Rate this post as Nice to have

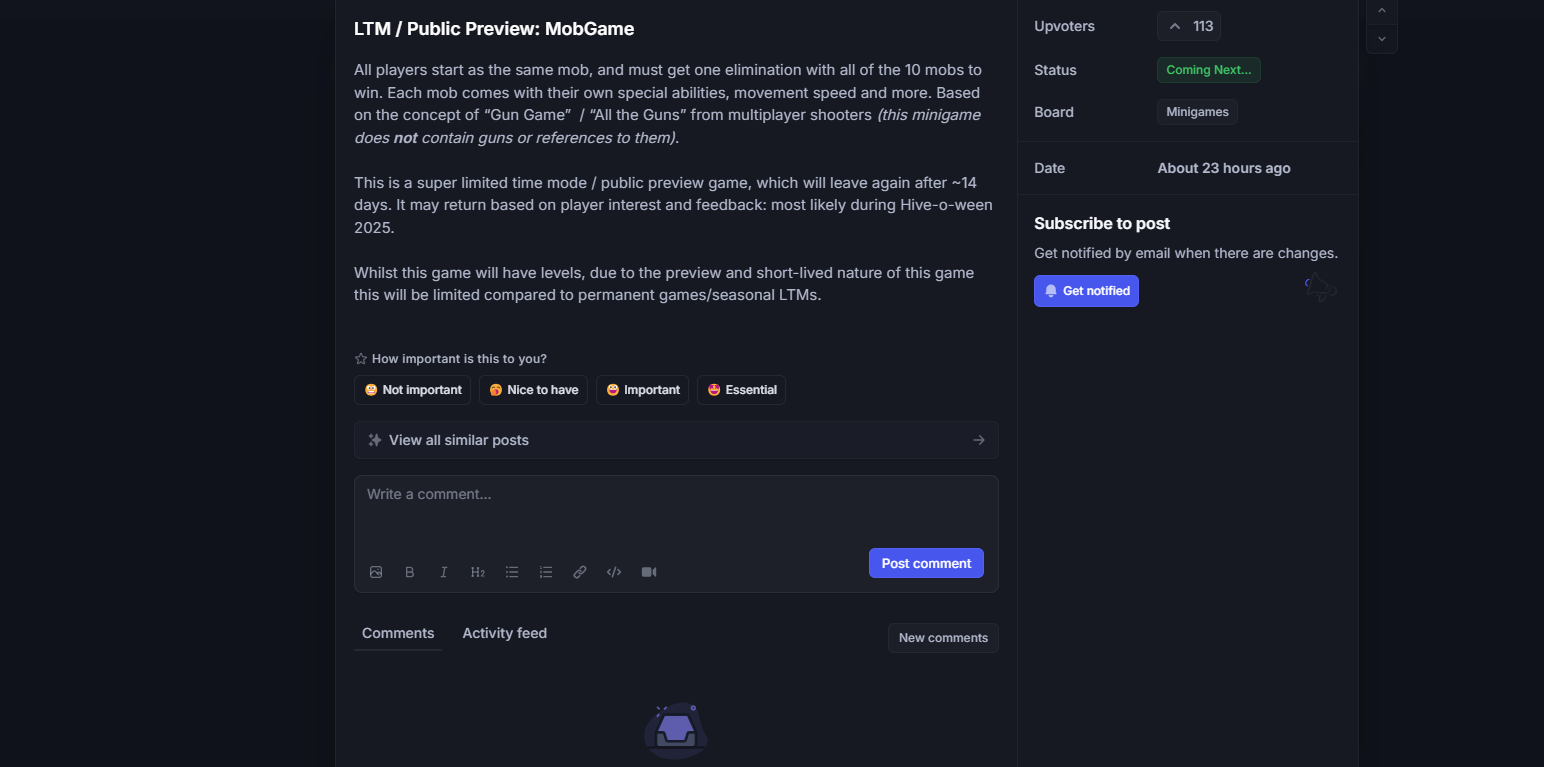click(533, 390)
